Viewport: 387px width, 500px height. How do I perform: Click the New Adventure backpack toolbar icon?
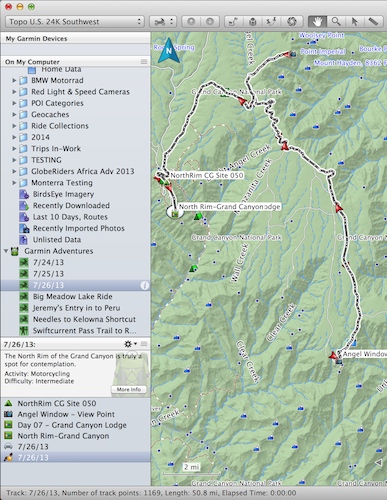[x=253, y=22]
